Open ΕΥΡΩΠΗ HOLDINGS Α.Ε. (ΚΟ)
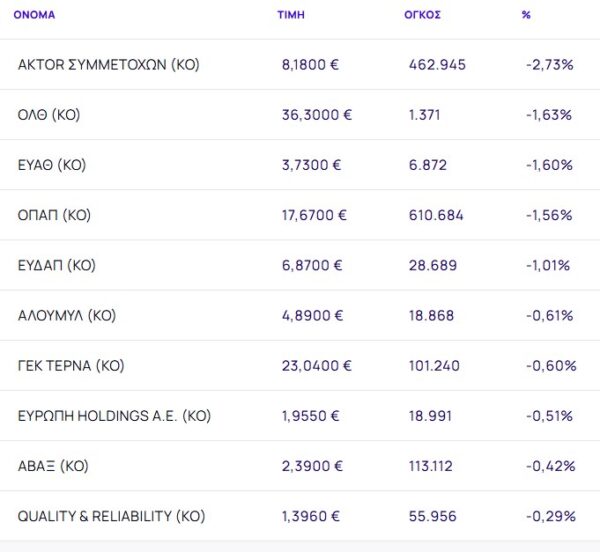The height and width of the screenshot is (552, 600). [114, 416]
